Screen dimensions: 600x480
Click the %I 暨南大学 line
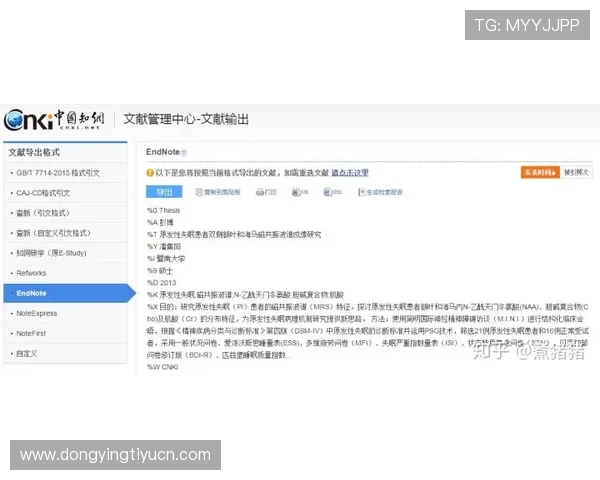coord(166,258)
